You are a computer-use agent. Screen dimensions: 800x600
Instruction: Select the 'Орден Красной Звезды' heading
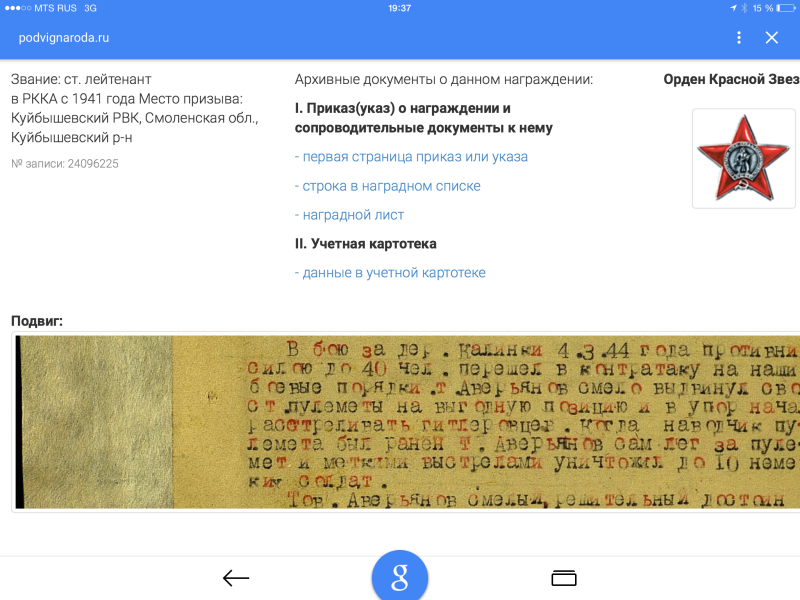point(732,79)
